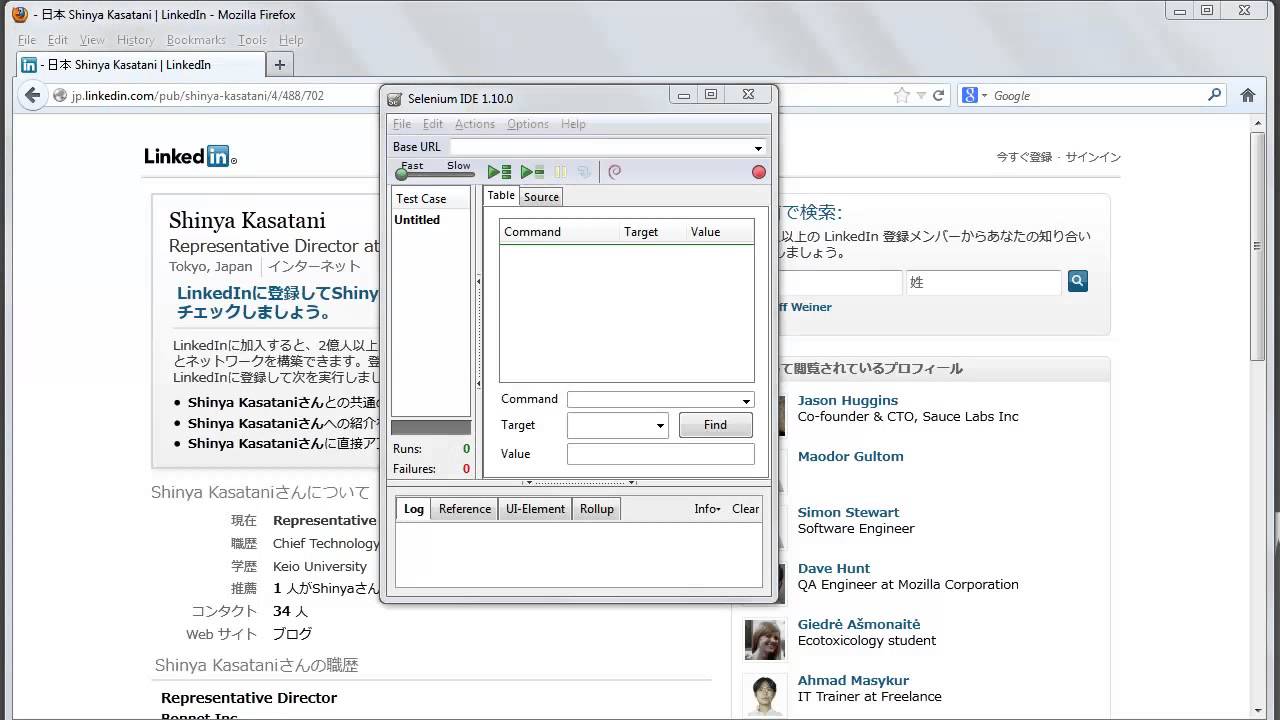Click the Firefox back arrow button
This screenshot has width=1280, height=720.
tap(32, 95)
